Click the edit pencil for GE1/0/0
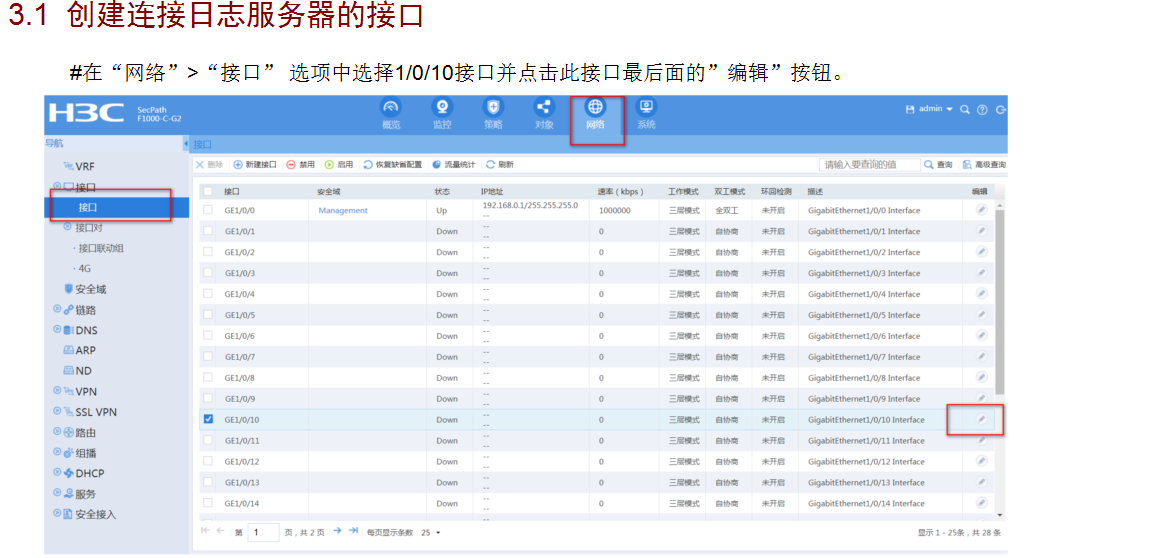The width and height of the screenshot is (1156, 558). pyautogui.click(x=981, y=210)
